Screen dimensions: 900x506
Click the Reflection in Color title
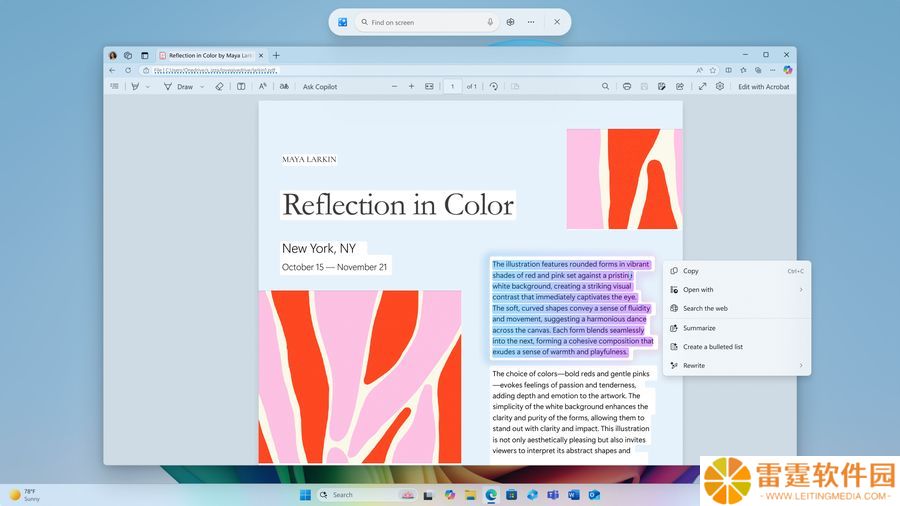[x=398, y=205]
